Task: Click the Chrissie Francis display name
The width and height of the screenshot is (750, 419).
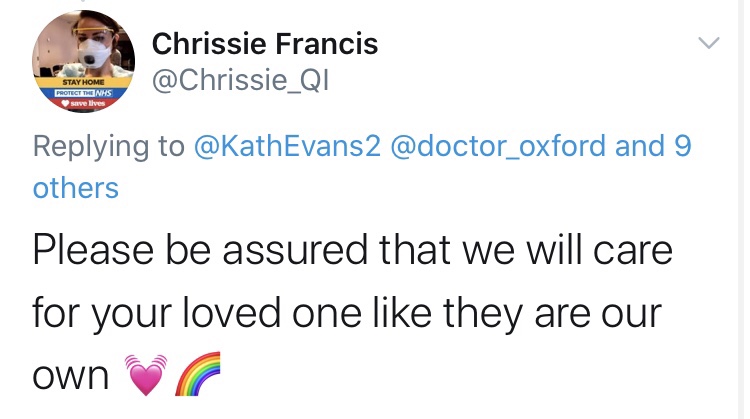Action: point(265,43)
